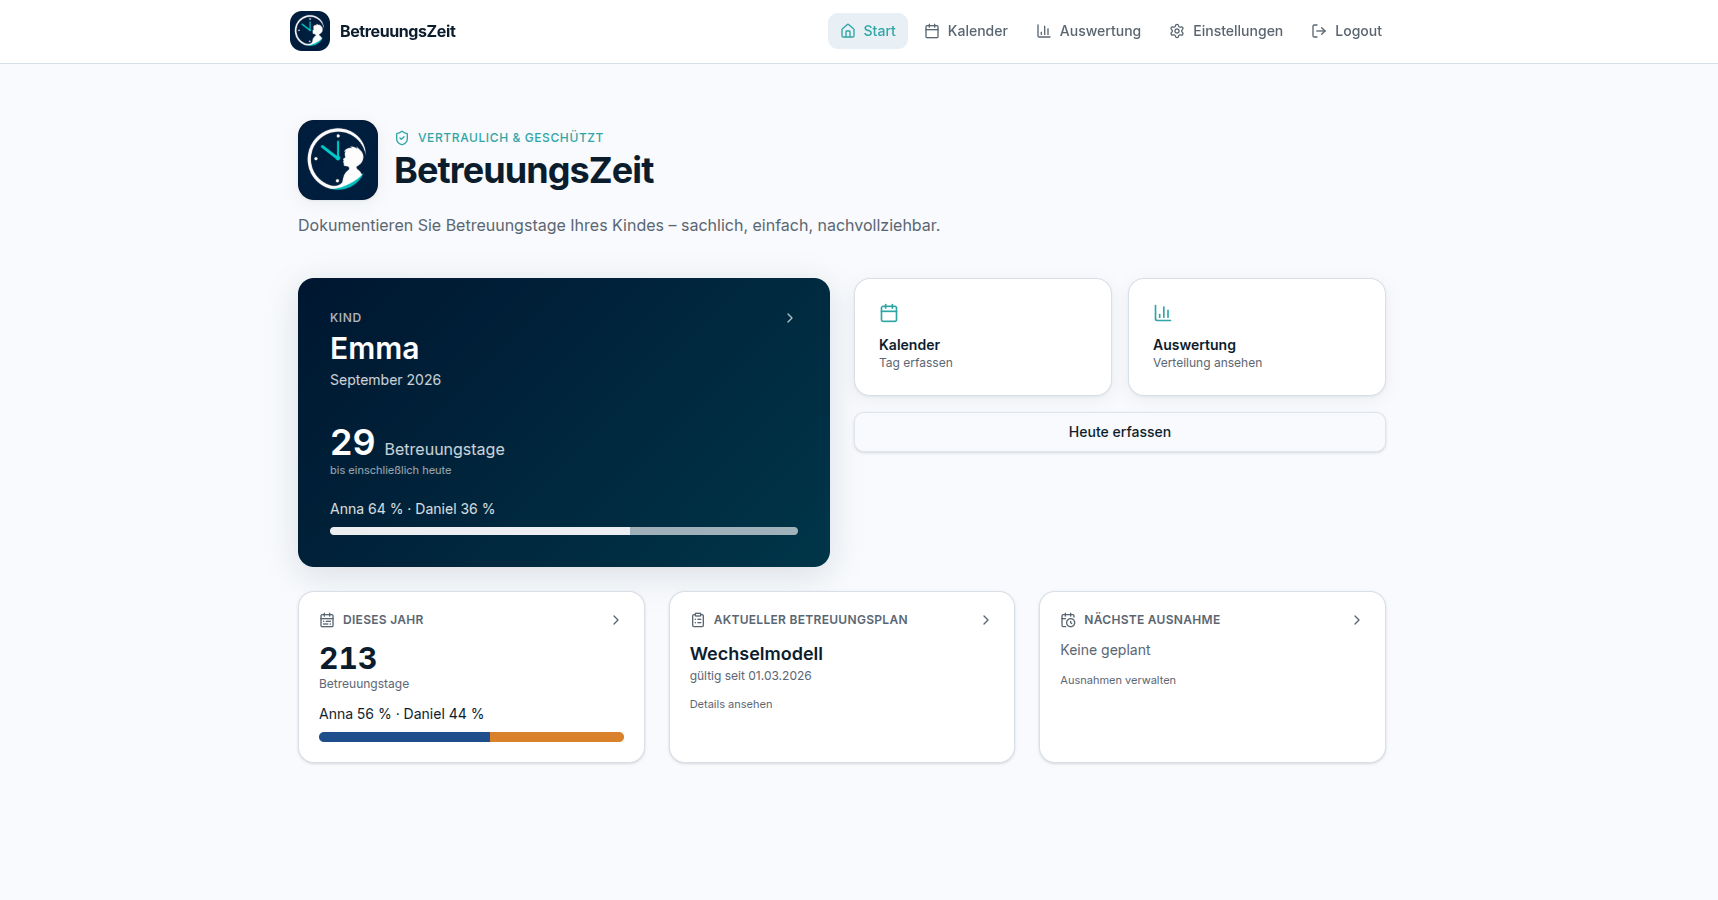Click the calendar-clock icon beside Nächste Ausnahme
Screen dimensions: 1718x900
[x=1068, y=620]
